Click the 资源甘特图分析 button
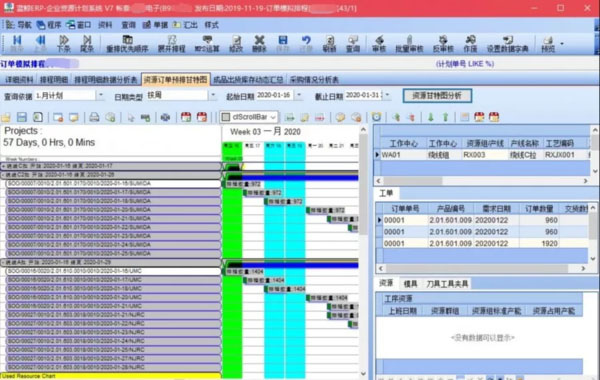600x380 pixels. [437, 96]
